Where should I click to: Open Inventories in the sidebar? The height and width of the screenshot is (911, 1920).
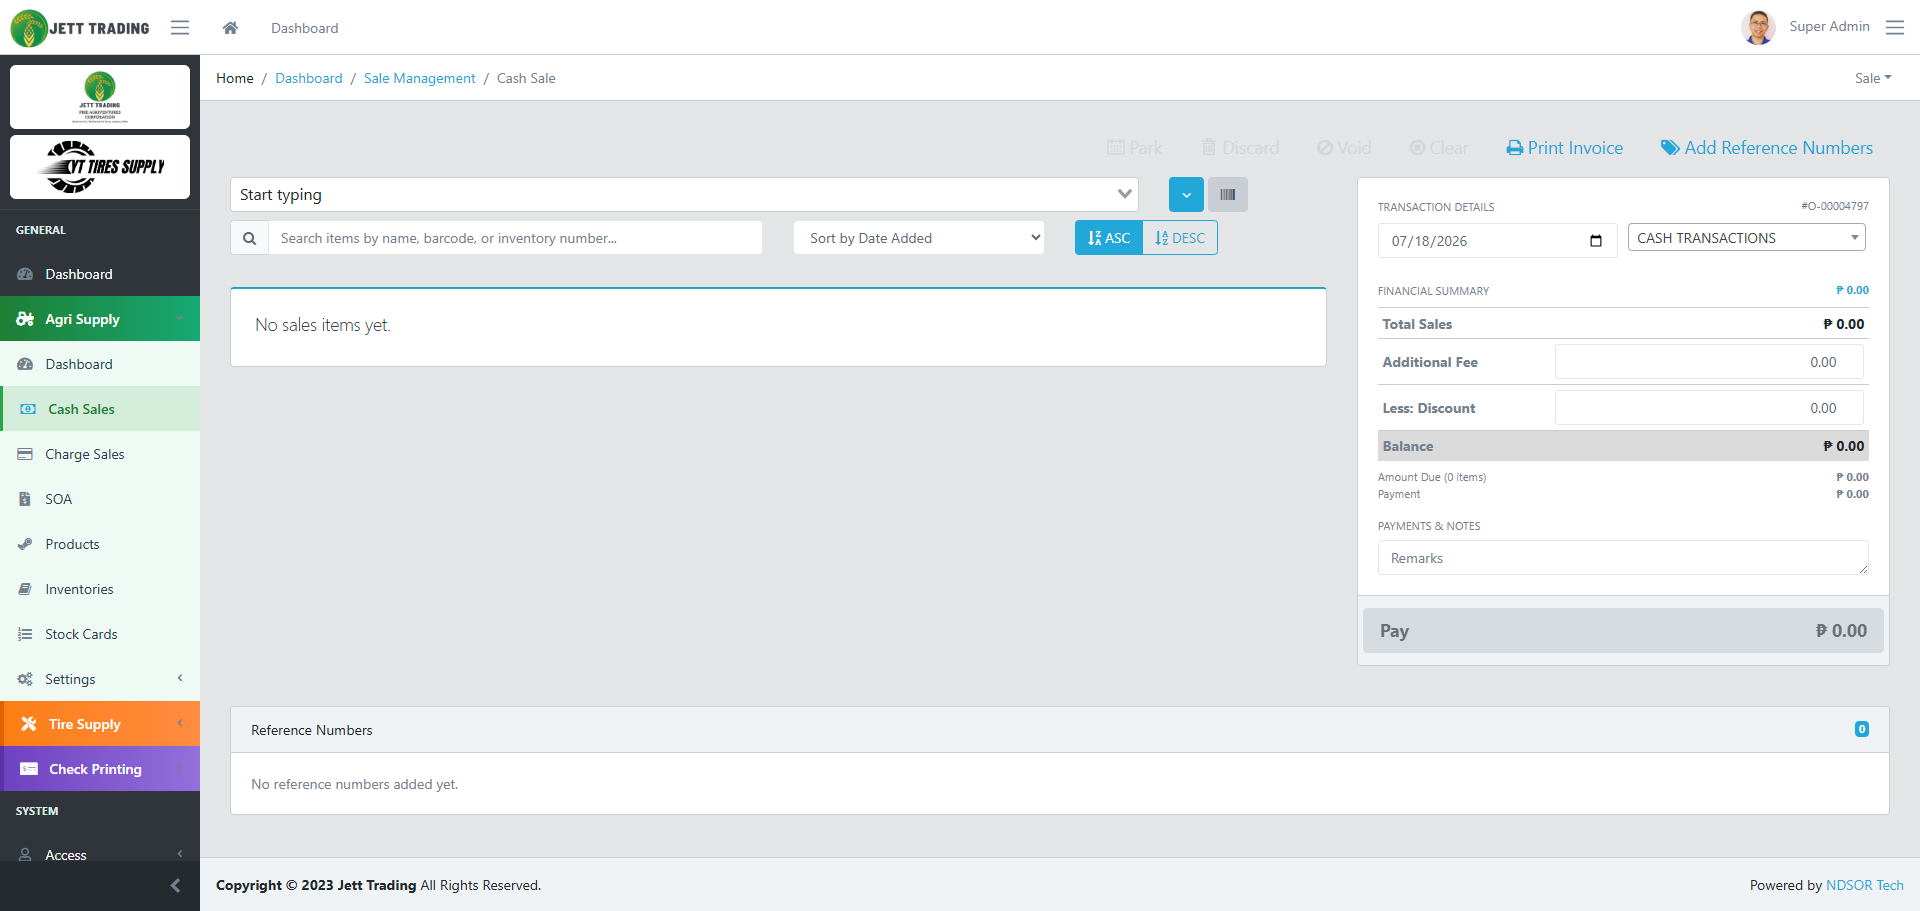click(x=100, y=589)
